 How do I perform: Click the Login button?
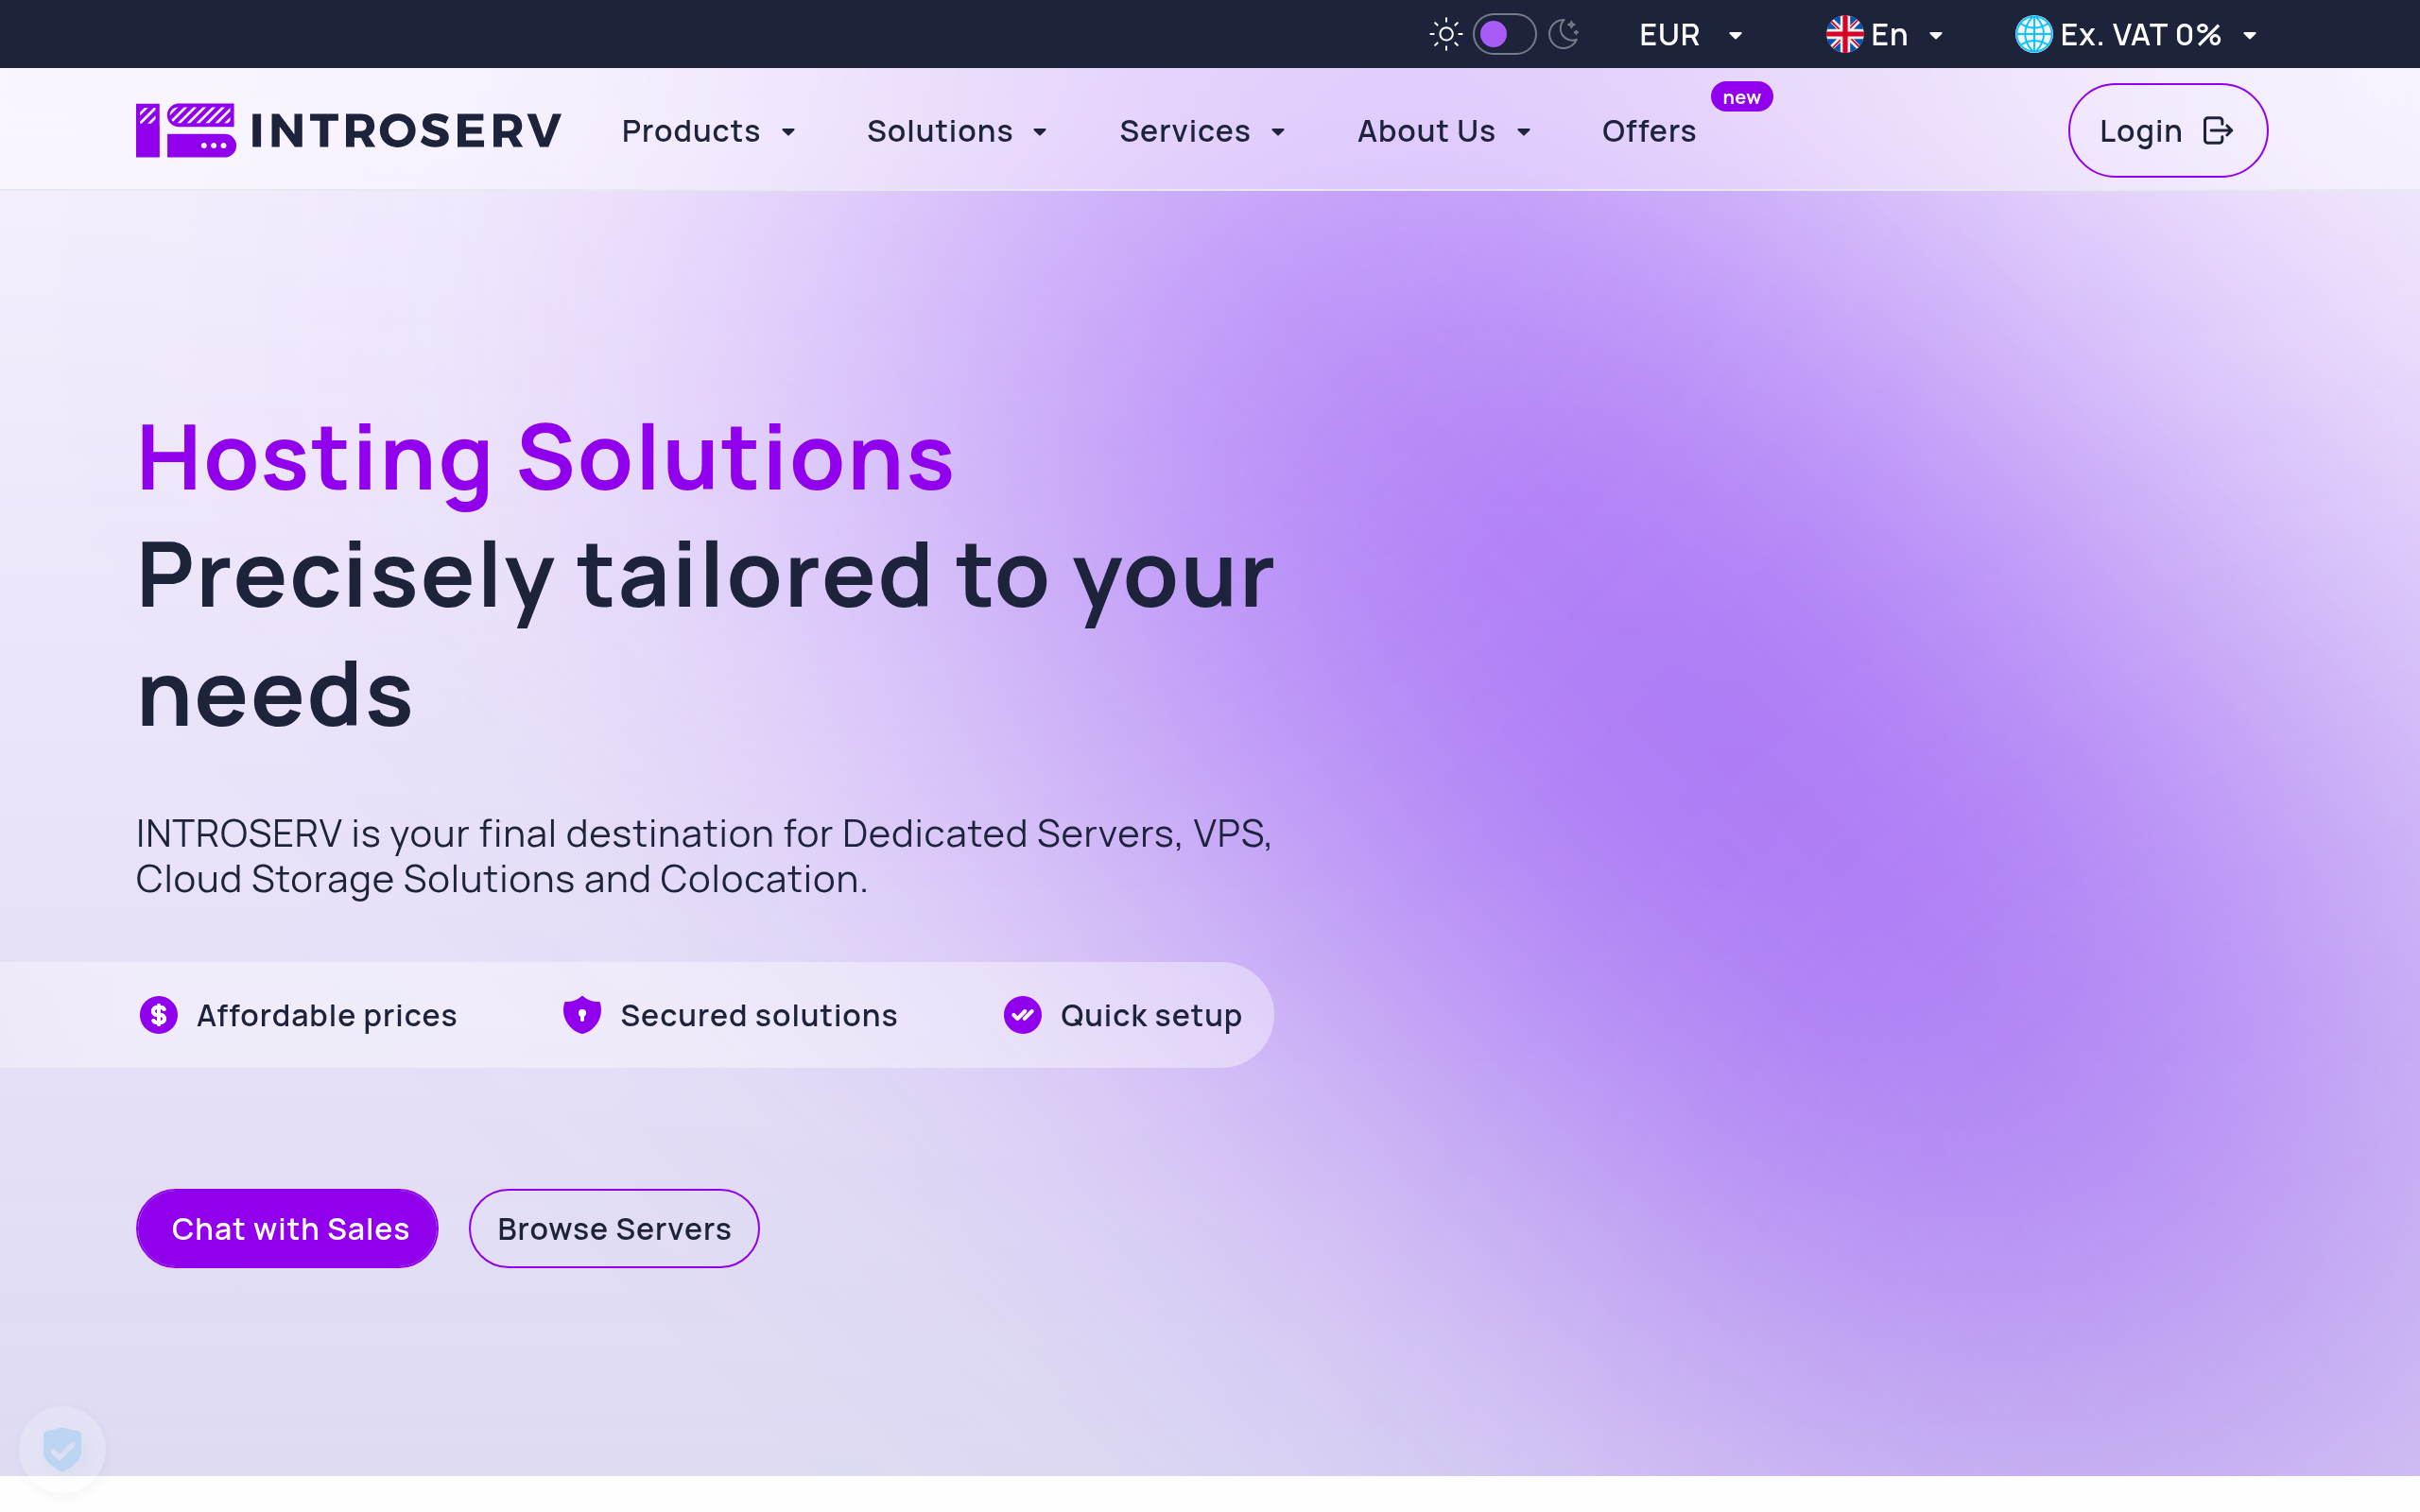(x=2167, y=130)
